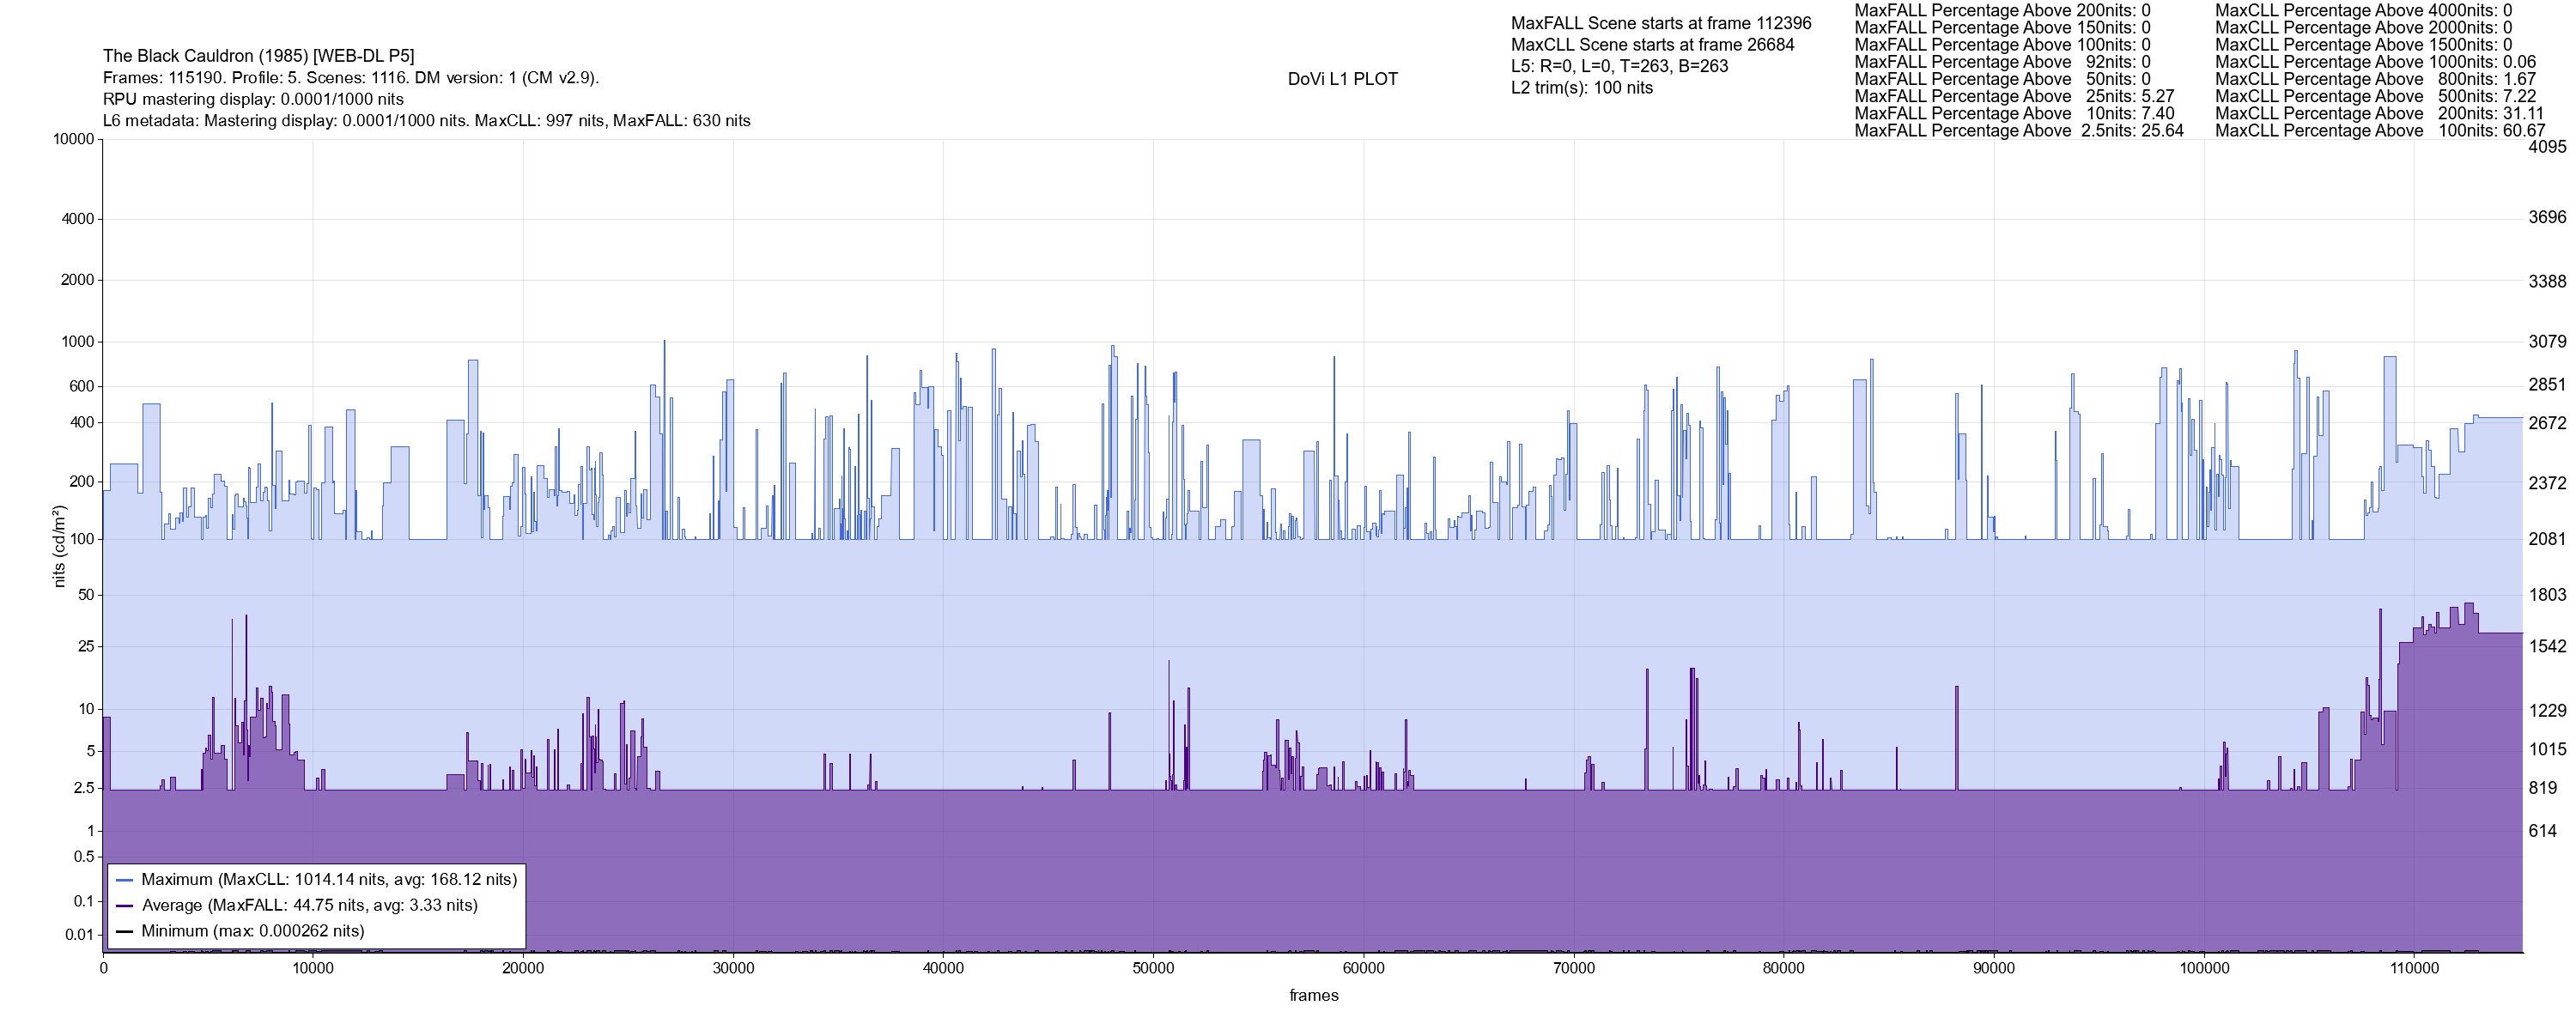Select the Maximum MaxCLL legend entry text
This screenshot has width=2576, height=1030.
point(329,880)
